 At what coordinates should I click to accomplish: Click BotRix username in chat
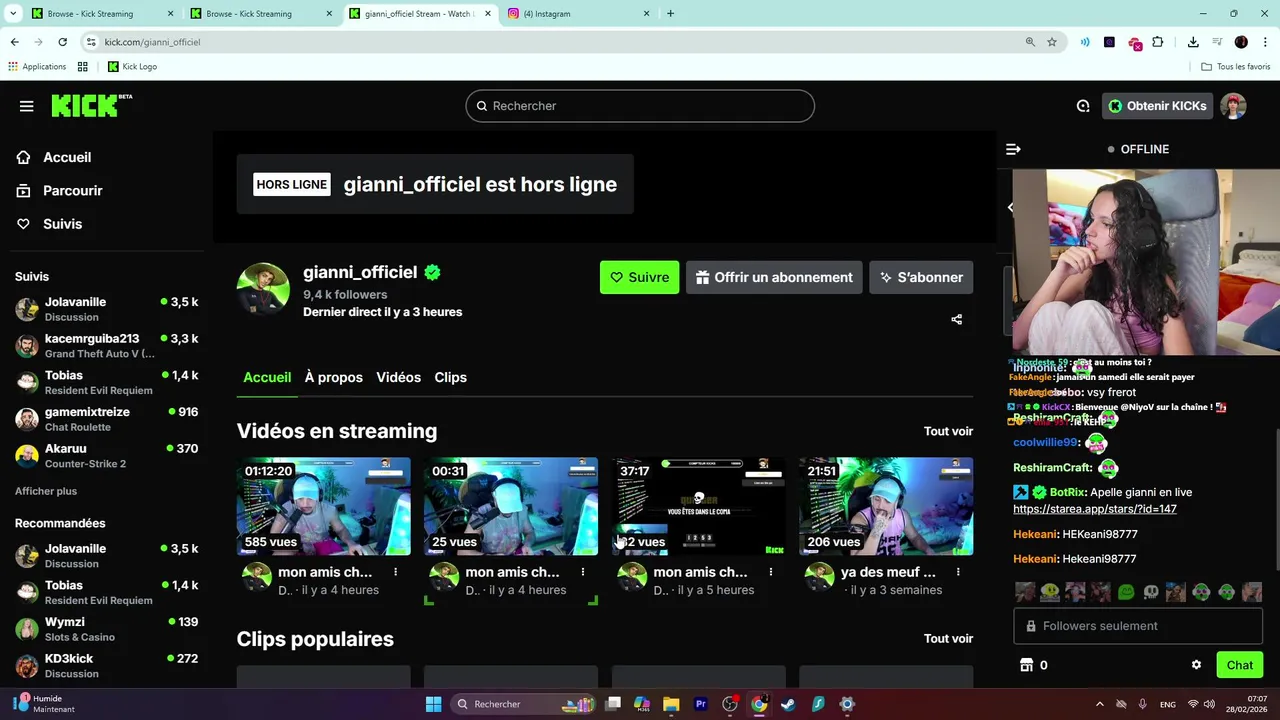tap(1067, 492)
